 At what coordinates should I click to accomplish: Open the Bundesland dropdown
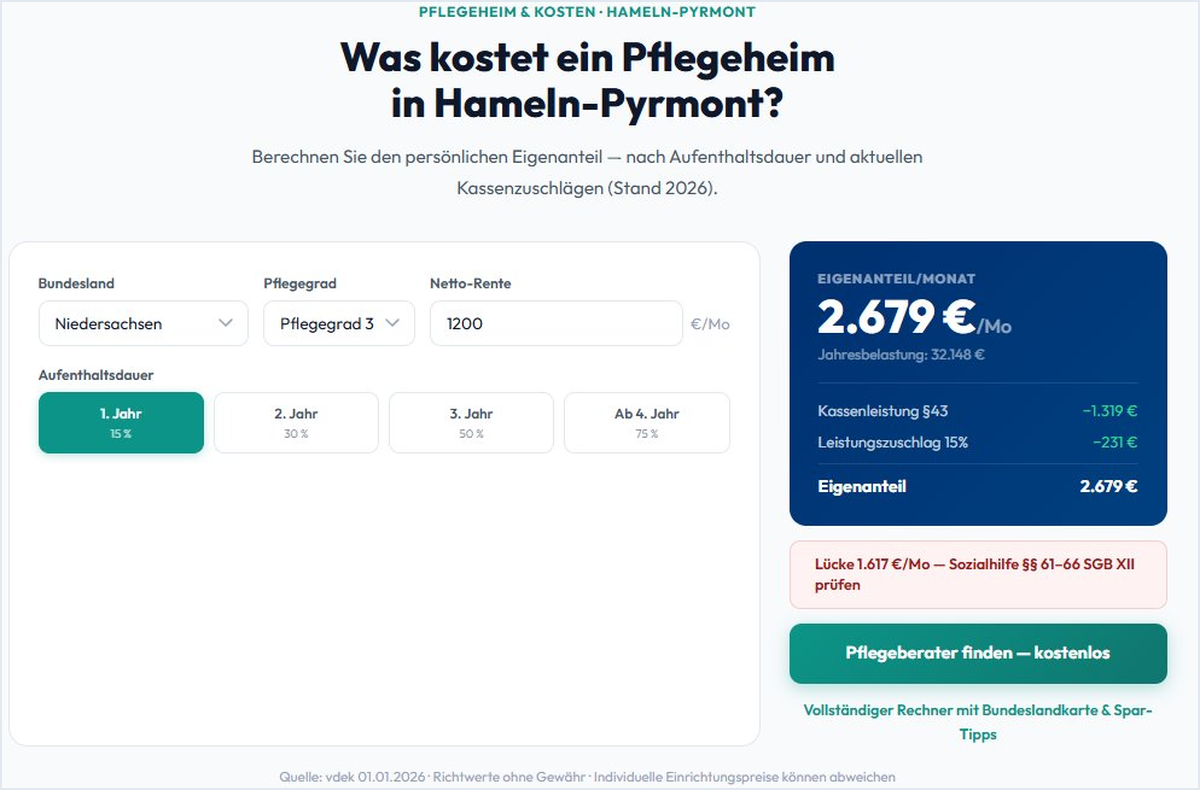click(x=143, y=323)
